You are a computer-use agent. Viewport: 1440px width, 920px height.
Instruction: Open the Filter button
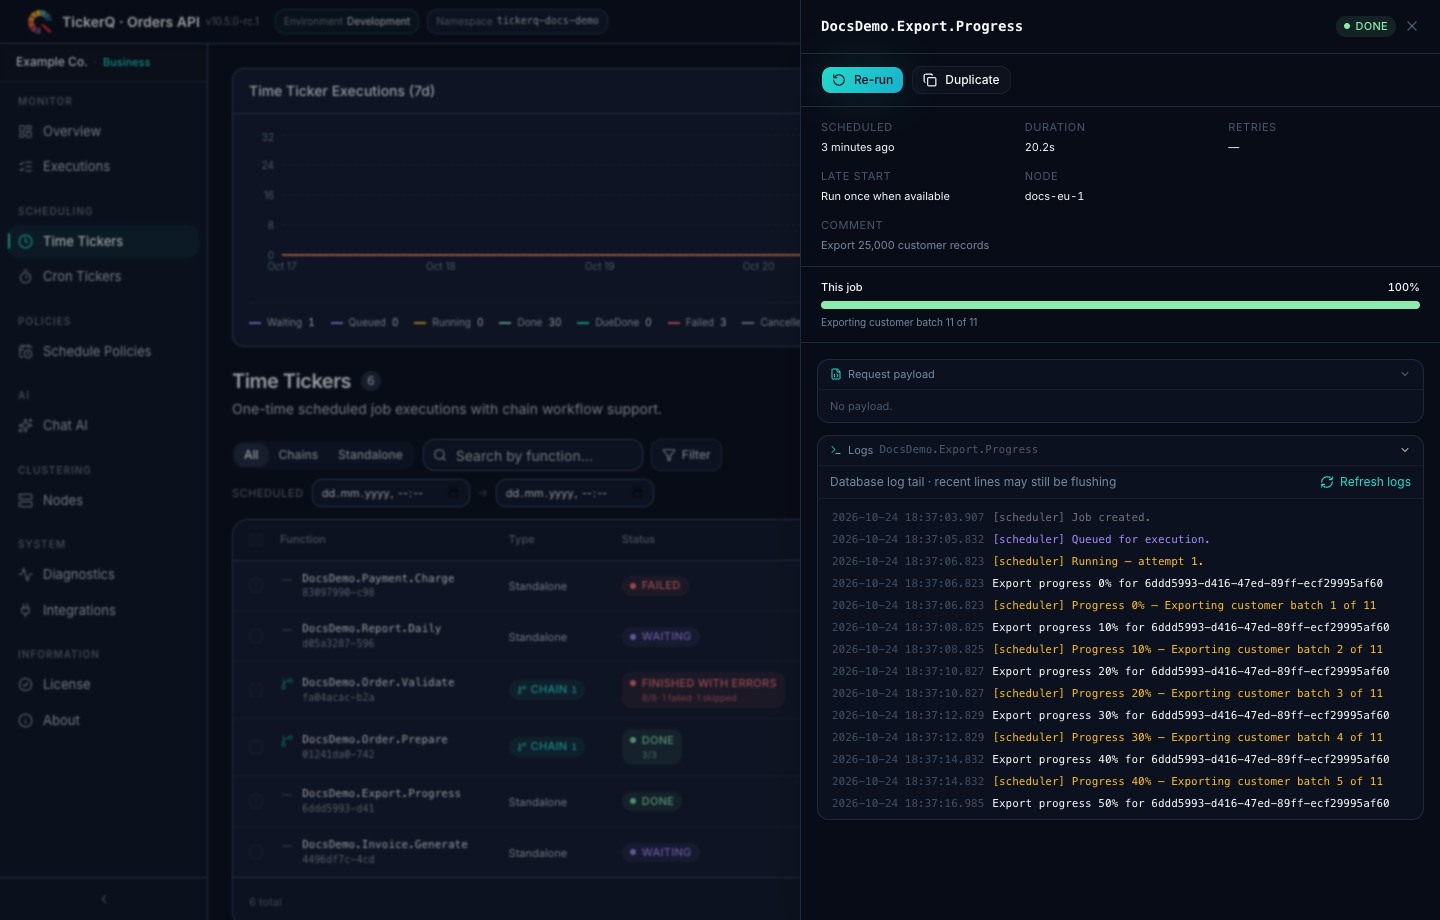tap(686, 455)
